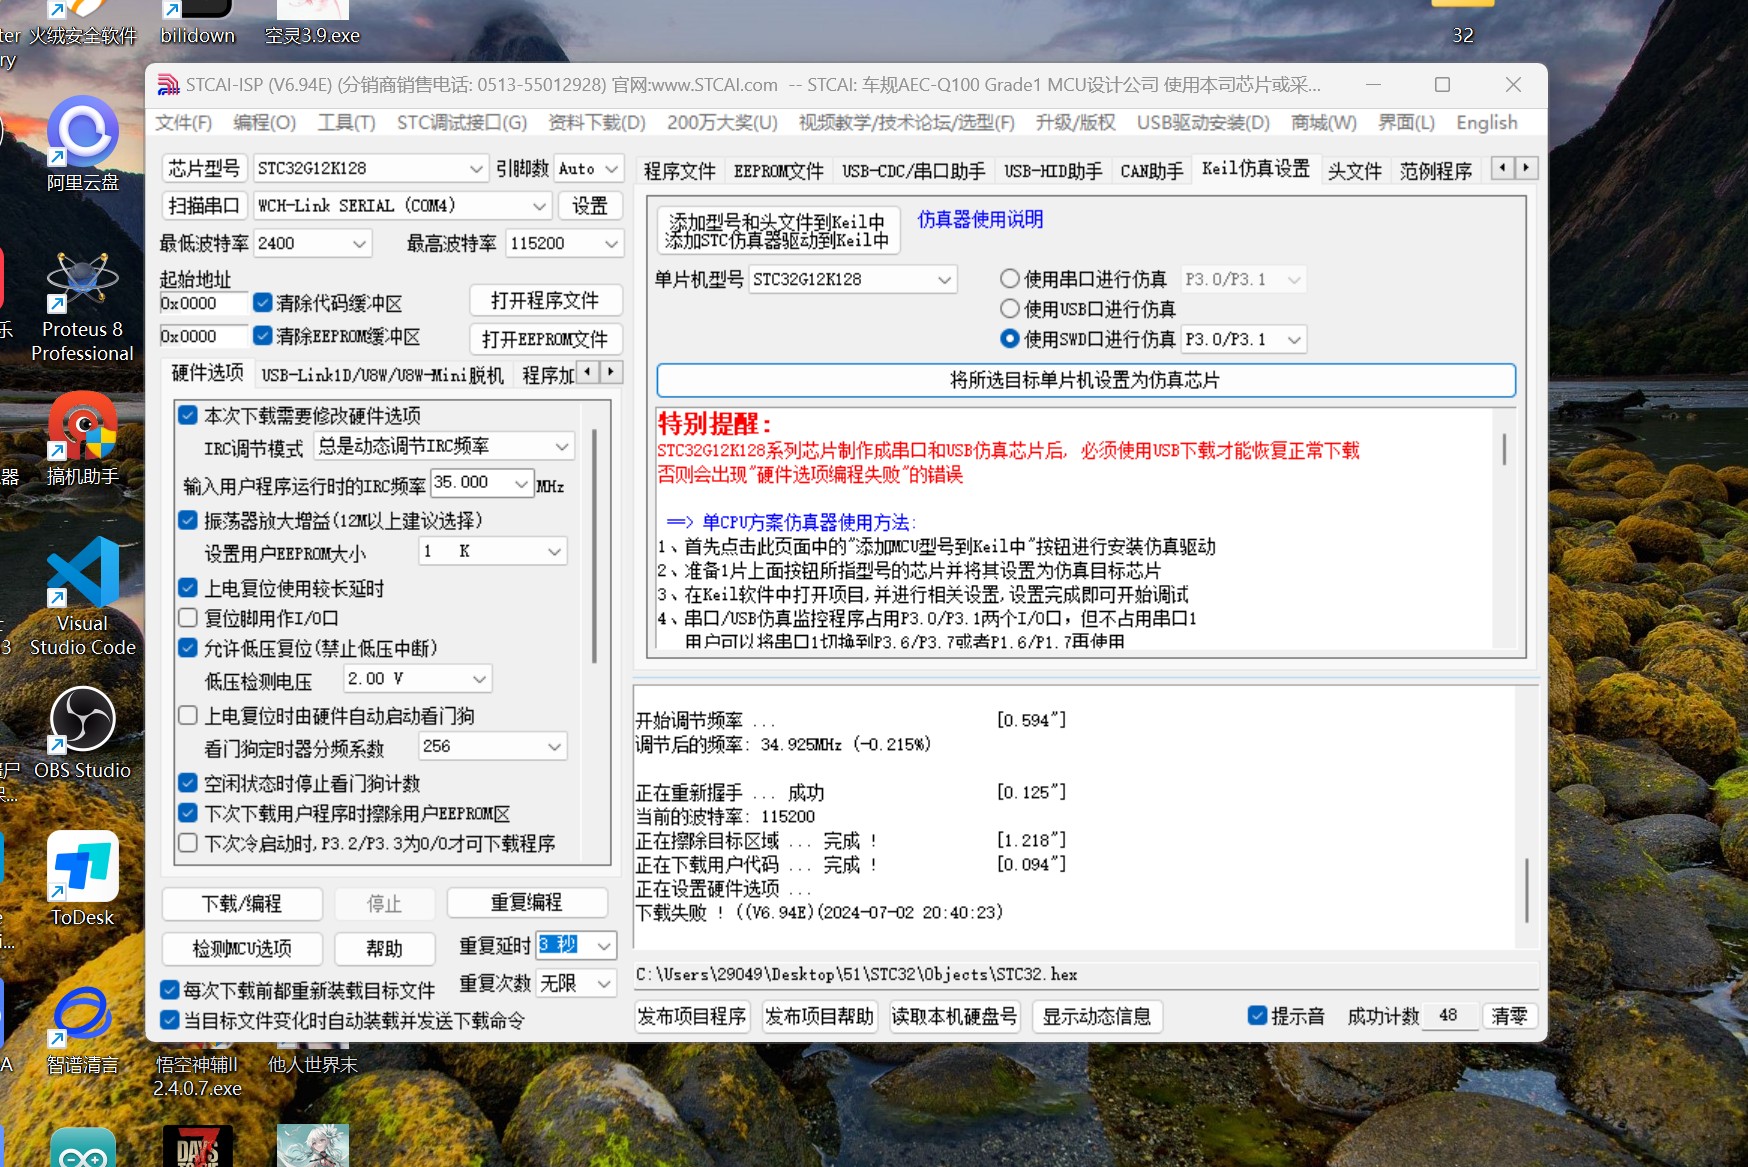This screenshot has width=1748, height=1167.
Task: Enable 复位脚用作I/O口 checkbox
Action: tap(188, 617)
